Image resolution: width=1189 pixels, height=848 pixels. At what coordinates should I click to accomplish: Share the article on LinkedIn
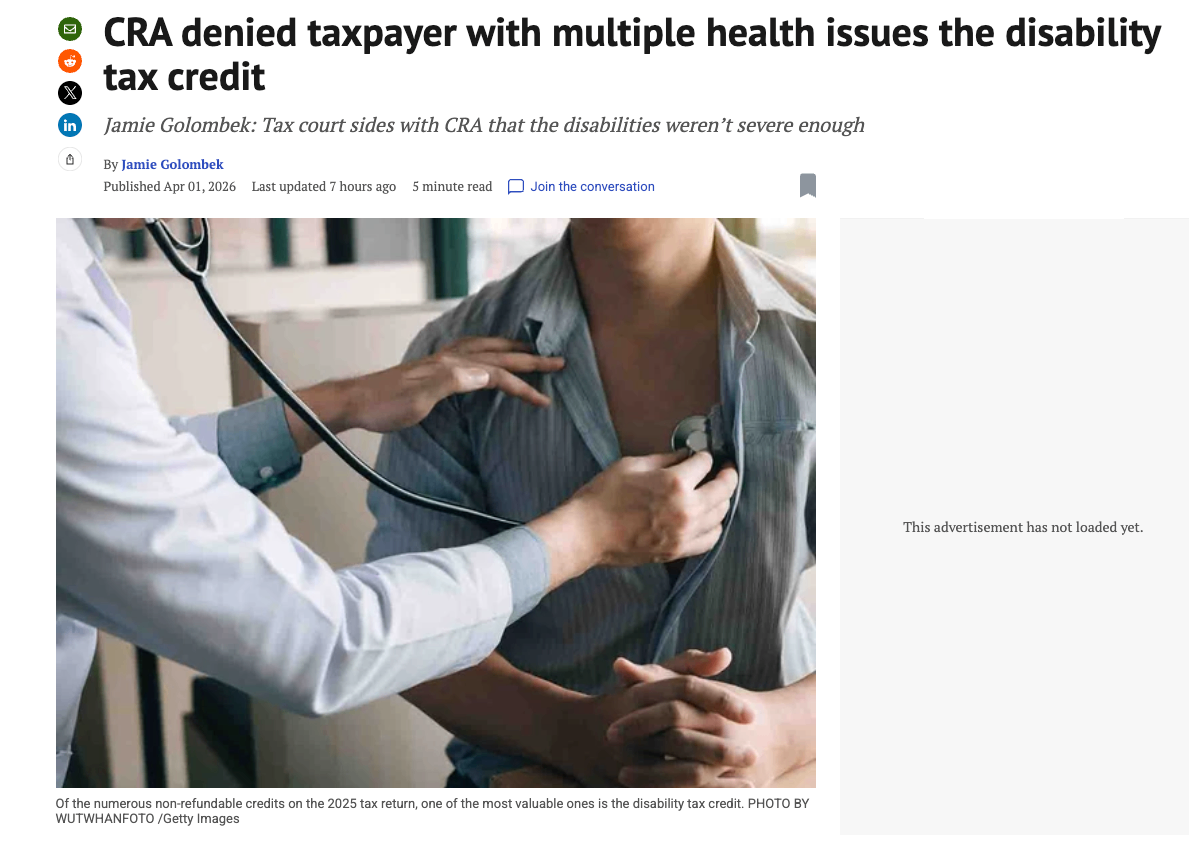[x=70, y=124]
